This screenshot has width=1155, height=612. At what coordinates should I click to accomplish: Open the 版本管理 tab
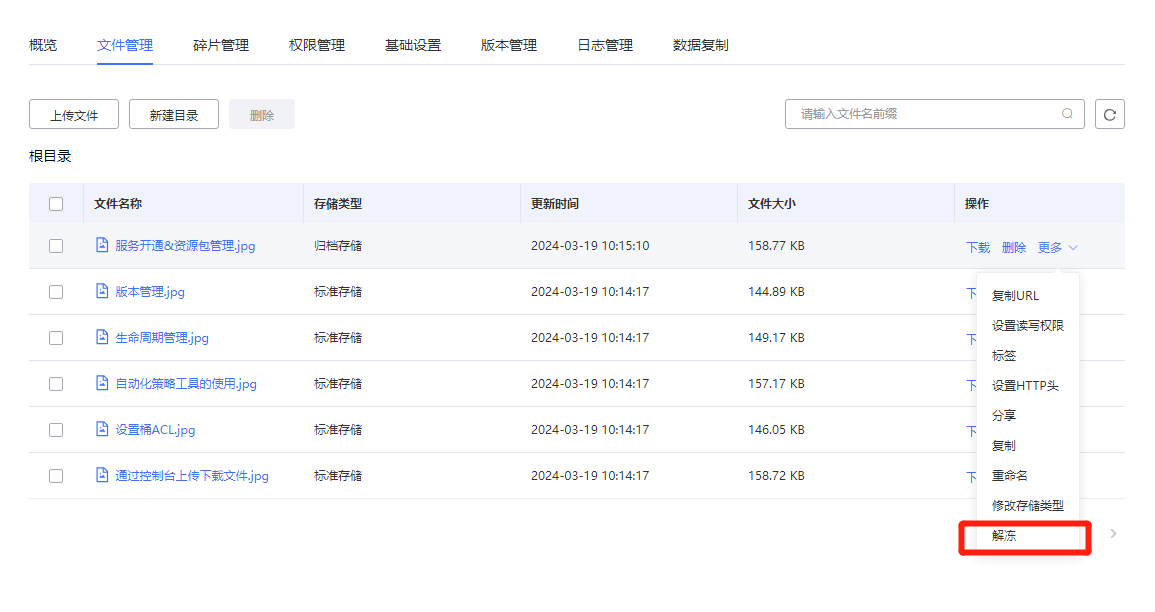508,45
